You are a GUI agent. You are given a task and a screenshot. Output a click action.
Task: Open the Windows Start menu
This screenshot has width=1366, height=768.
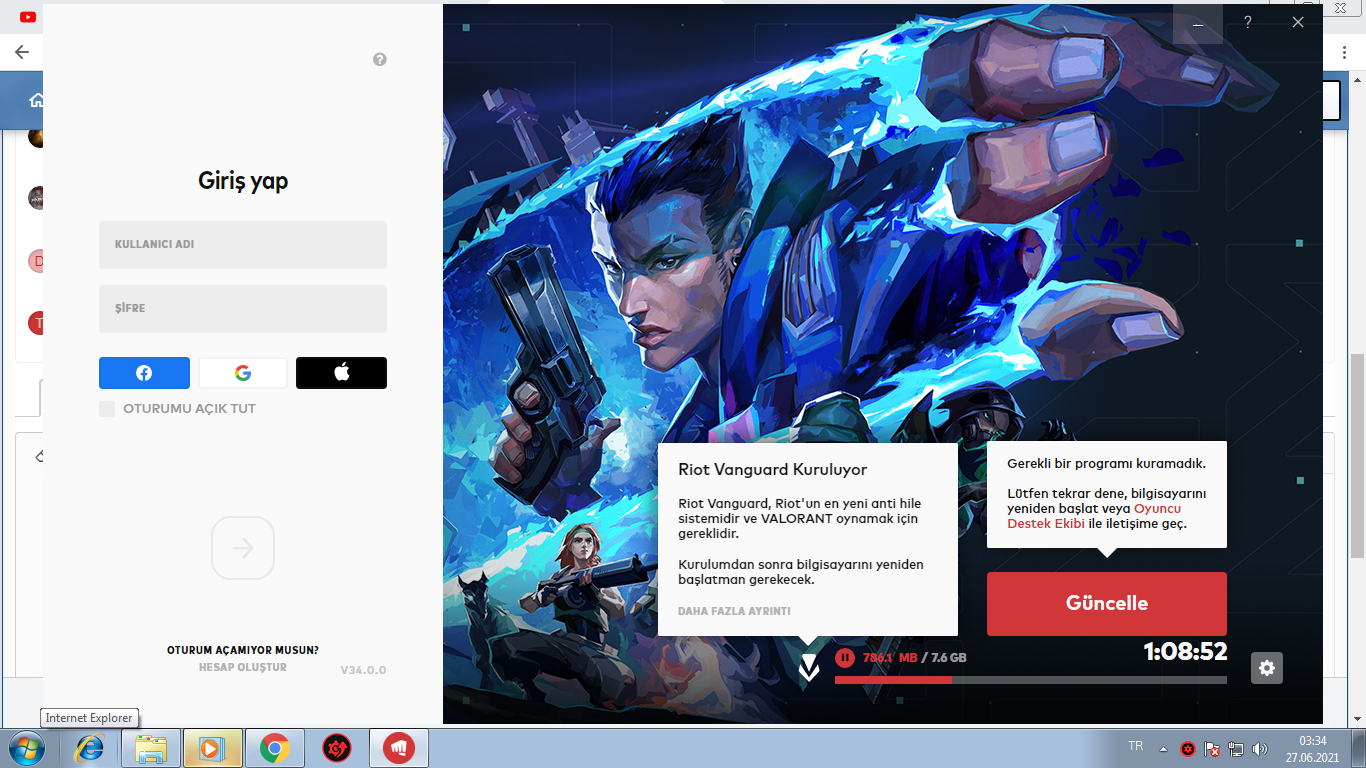pyautogui.click(x=25, y=748)
